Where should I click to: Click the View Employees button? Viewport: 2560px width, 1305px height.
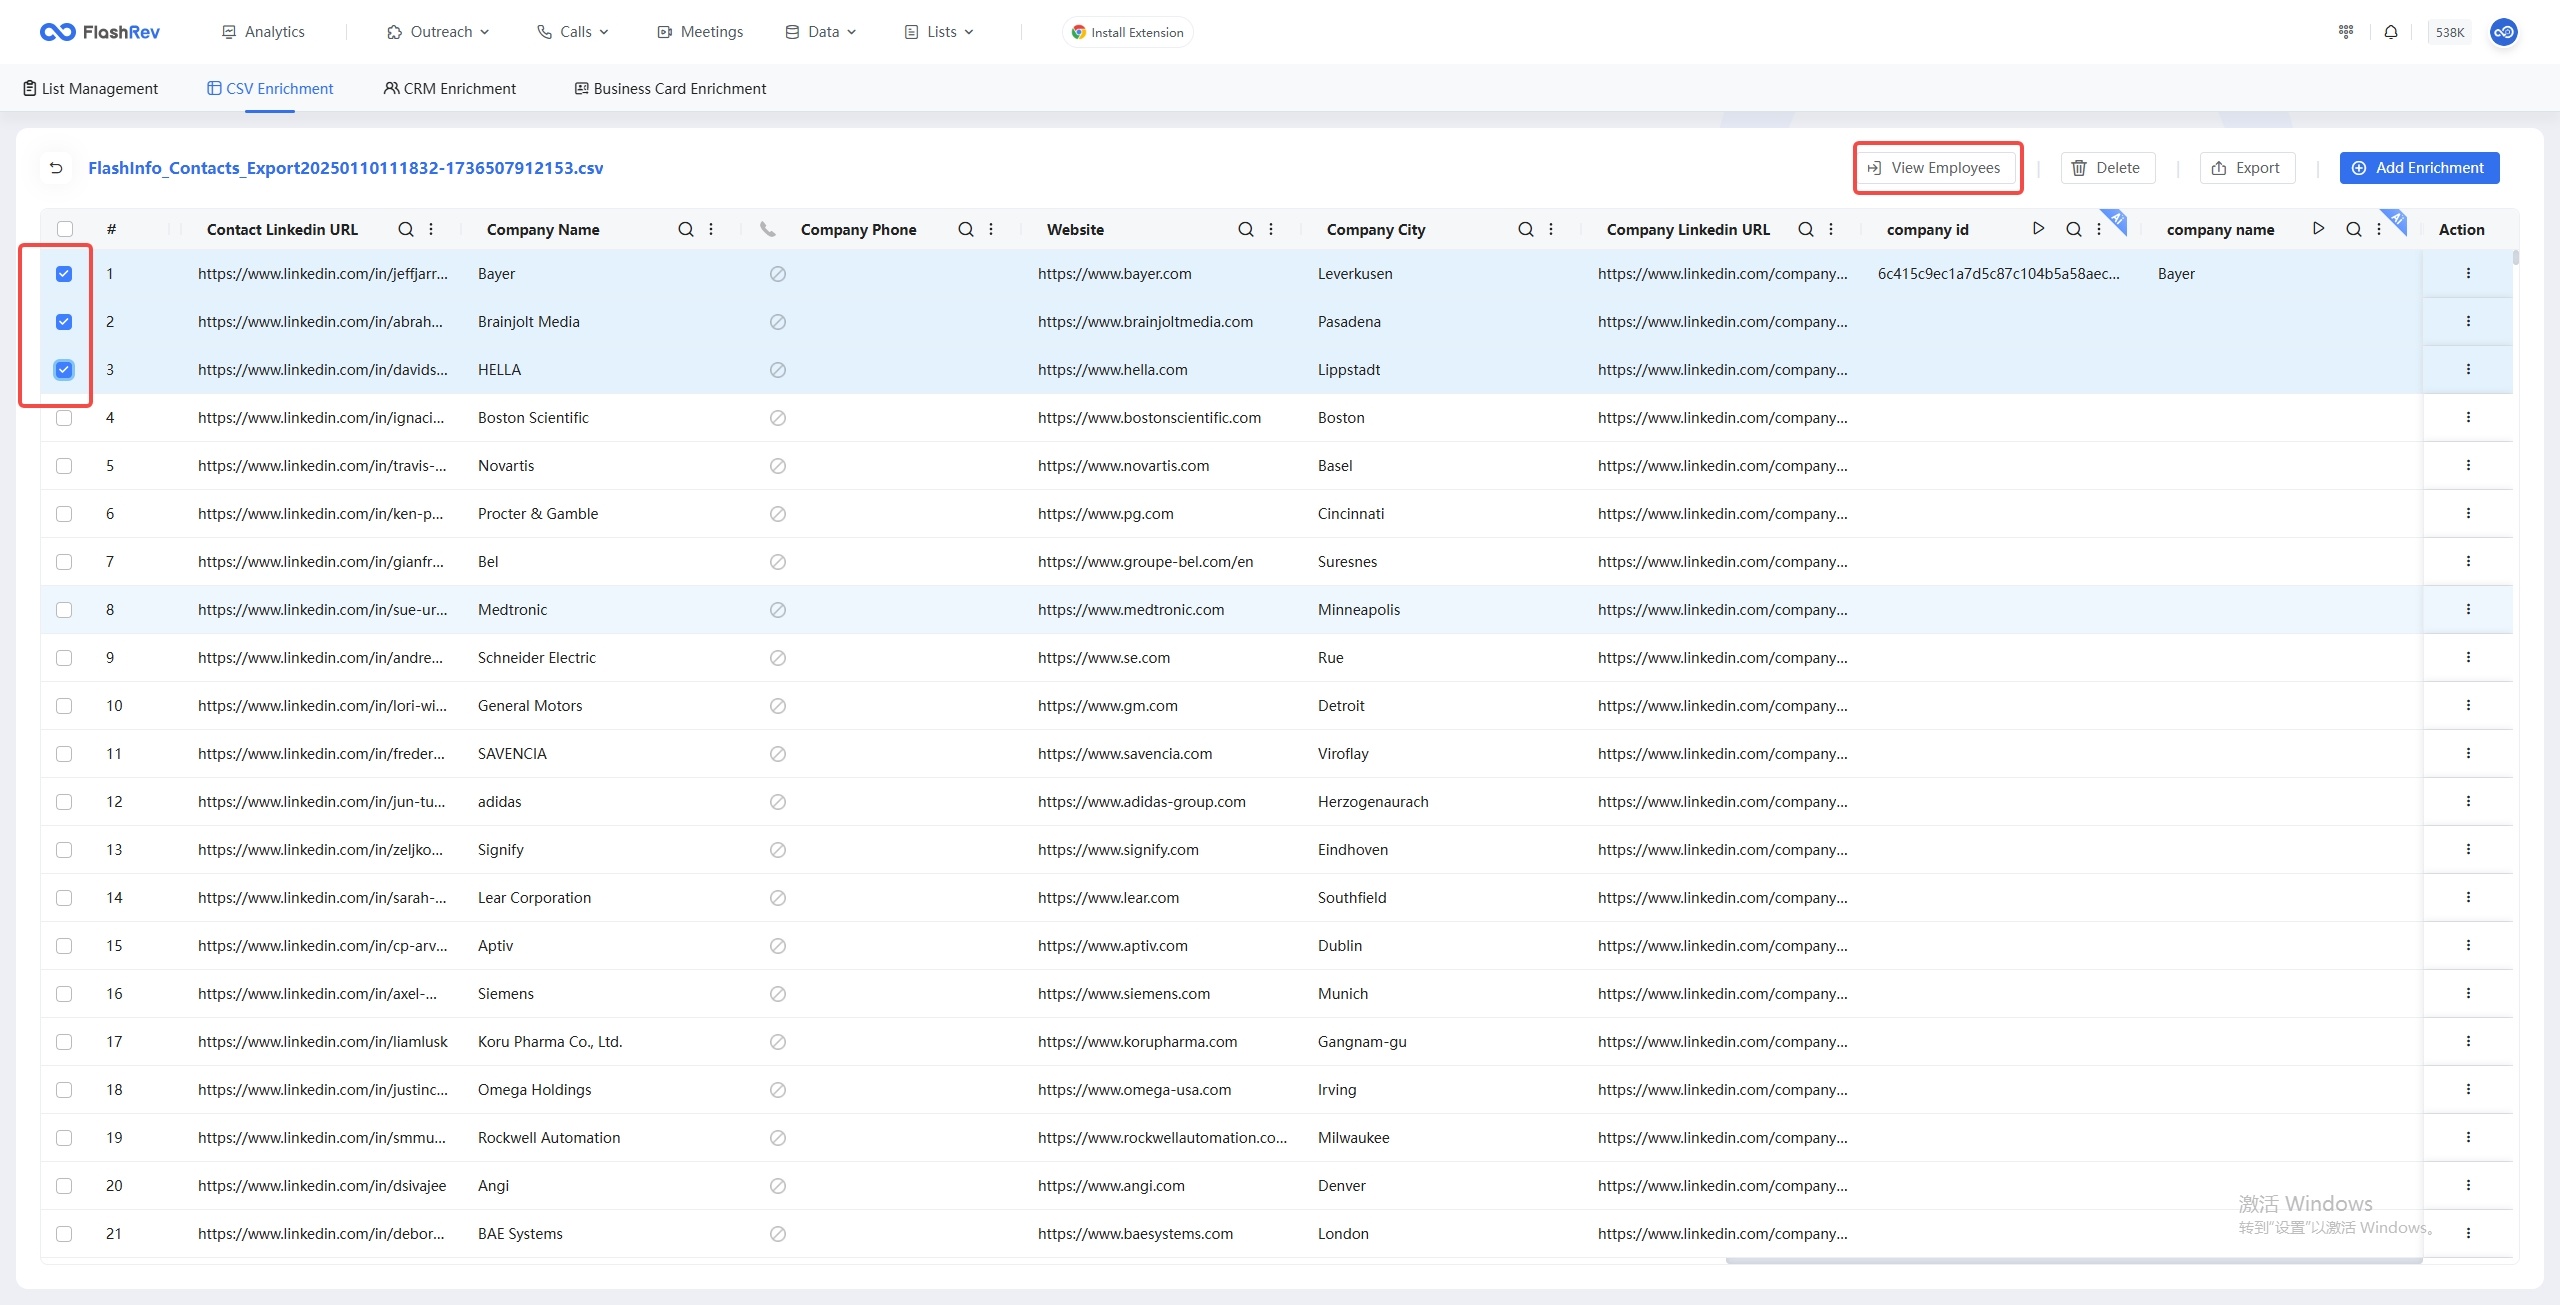tap(1937, 168)
